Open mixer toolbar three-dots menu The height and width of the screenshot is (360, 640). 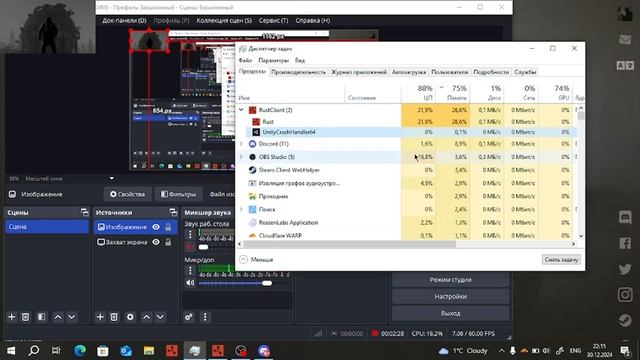click(205, 317)
